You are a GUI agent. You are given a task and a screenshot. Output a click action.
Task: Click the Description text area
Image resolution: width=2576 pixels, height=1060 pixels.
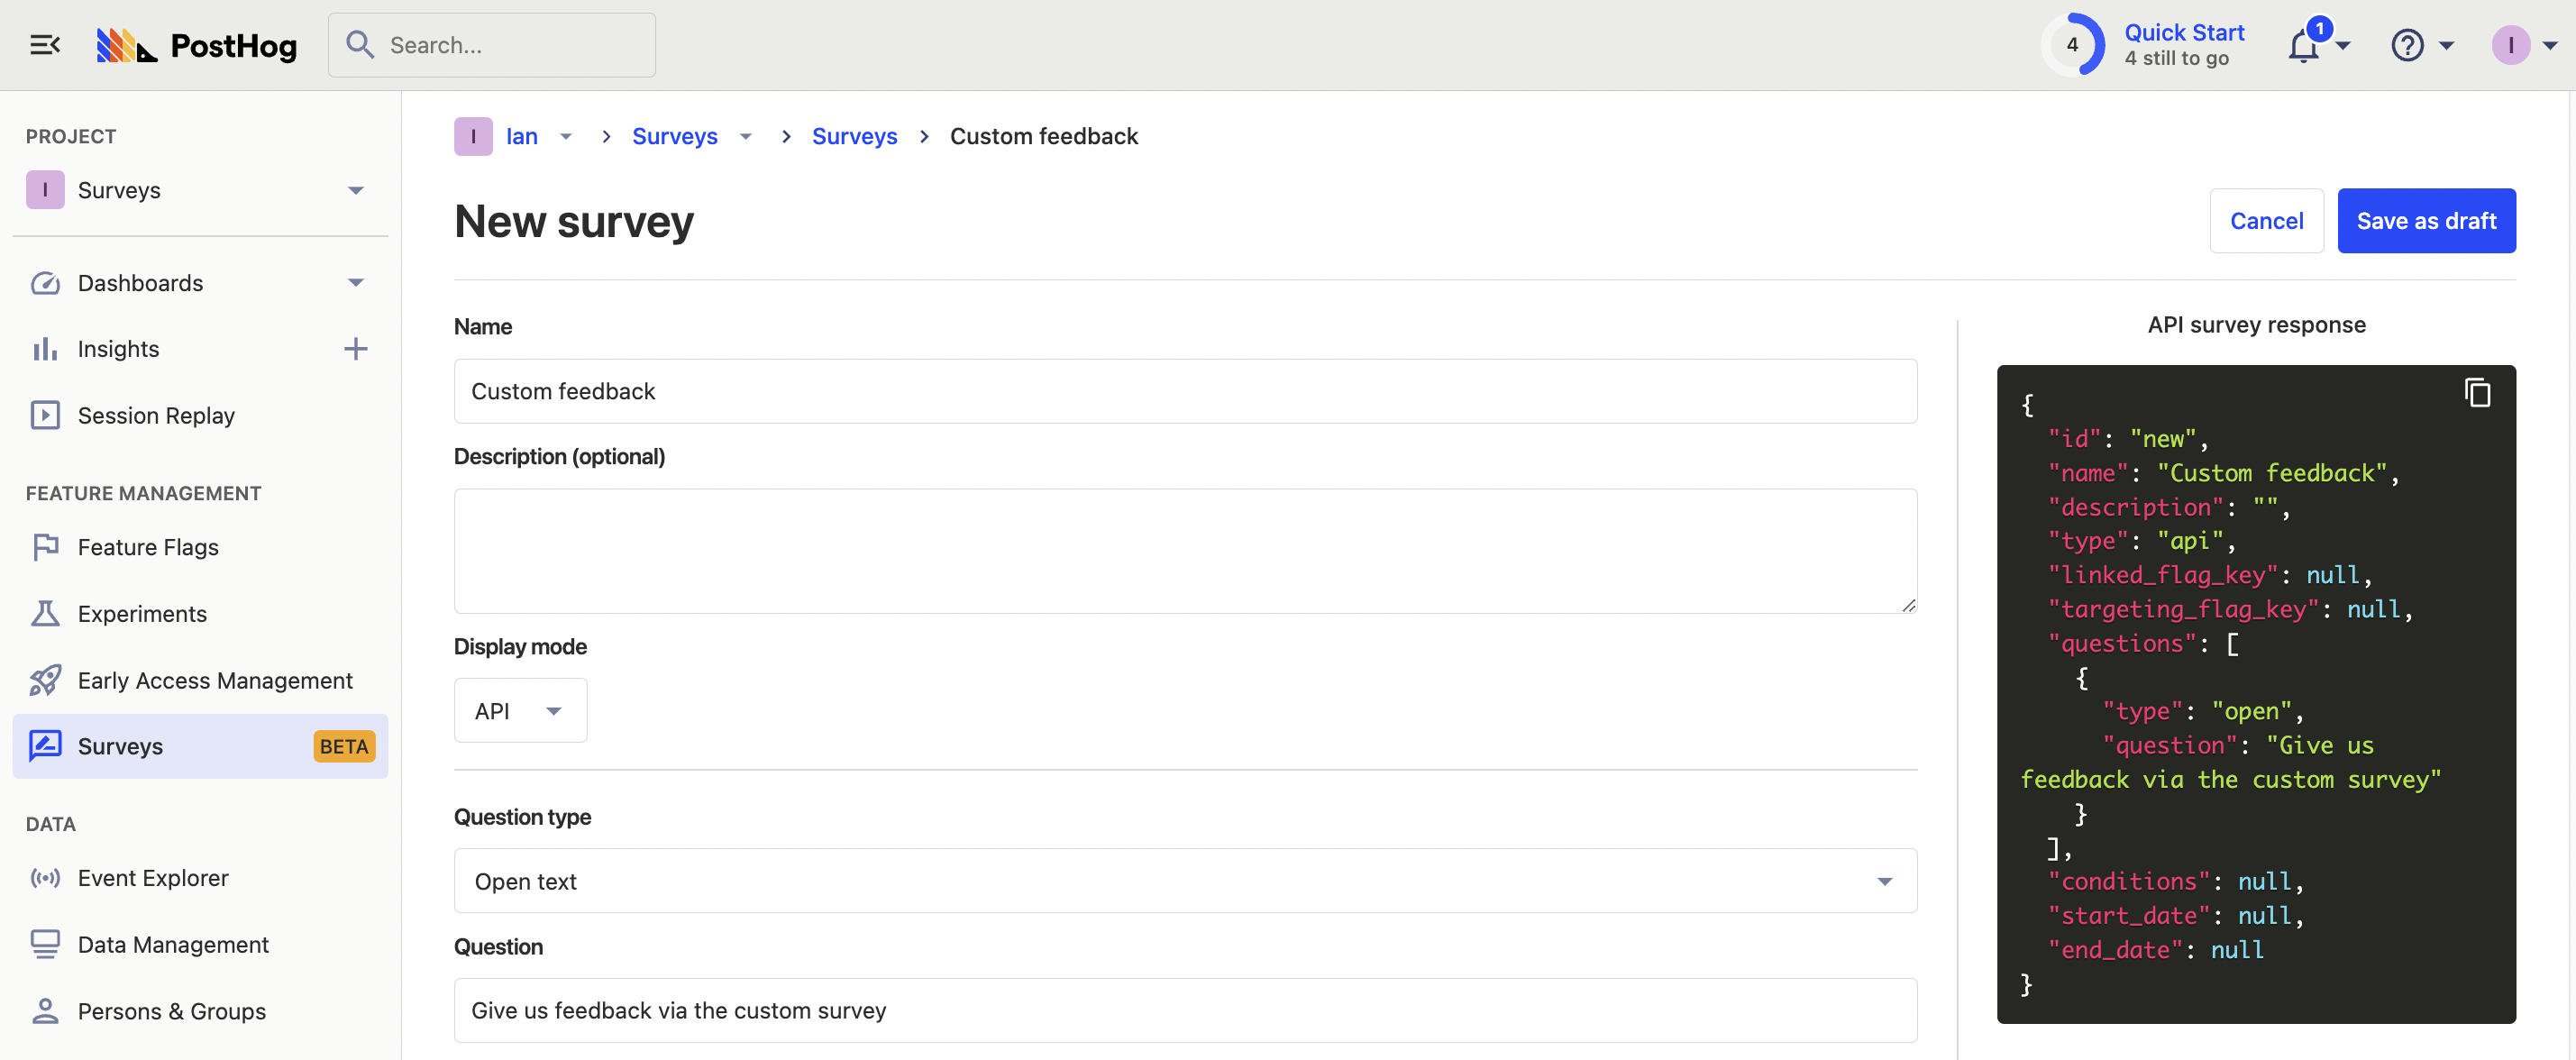pyautogui.click(x=1185, y=550)
